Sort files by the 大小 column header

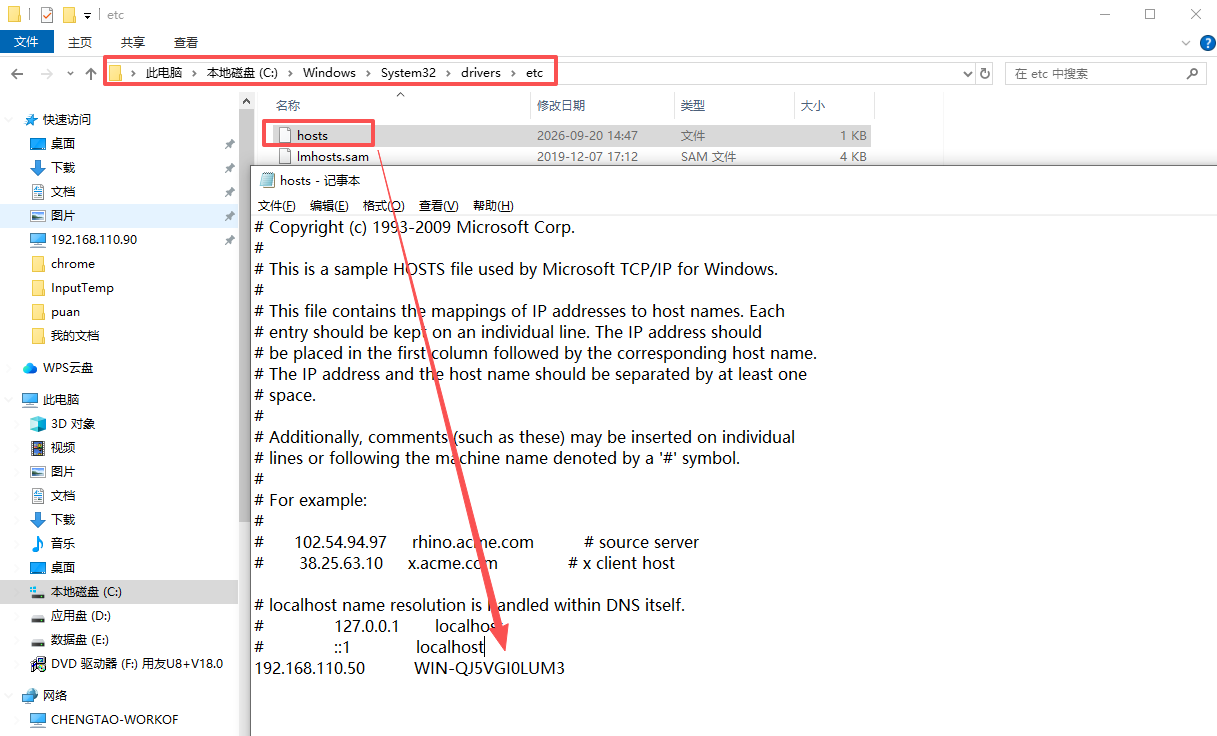pyautogui.click(x=834, y=105)
